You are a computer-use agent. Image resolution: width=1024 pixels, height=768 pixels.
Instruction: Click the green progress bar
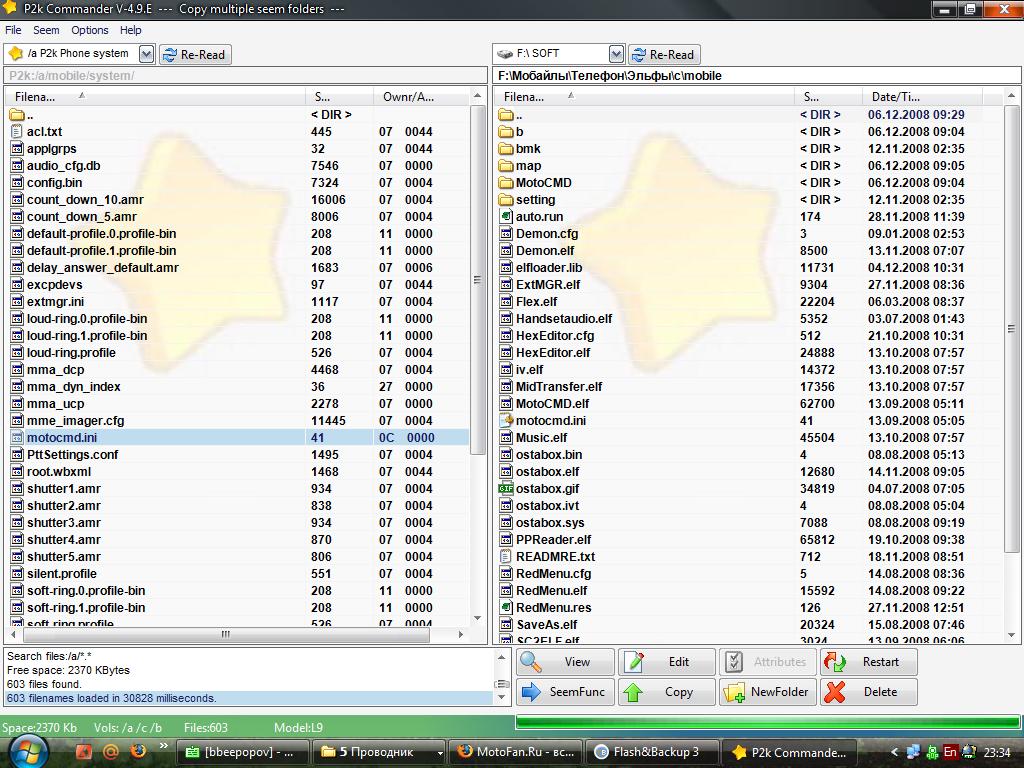pyautogui.click(x=768, y=722)
